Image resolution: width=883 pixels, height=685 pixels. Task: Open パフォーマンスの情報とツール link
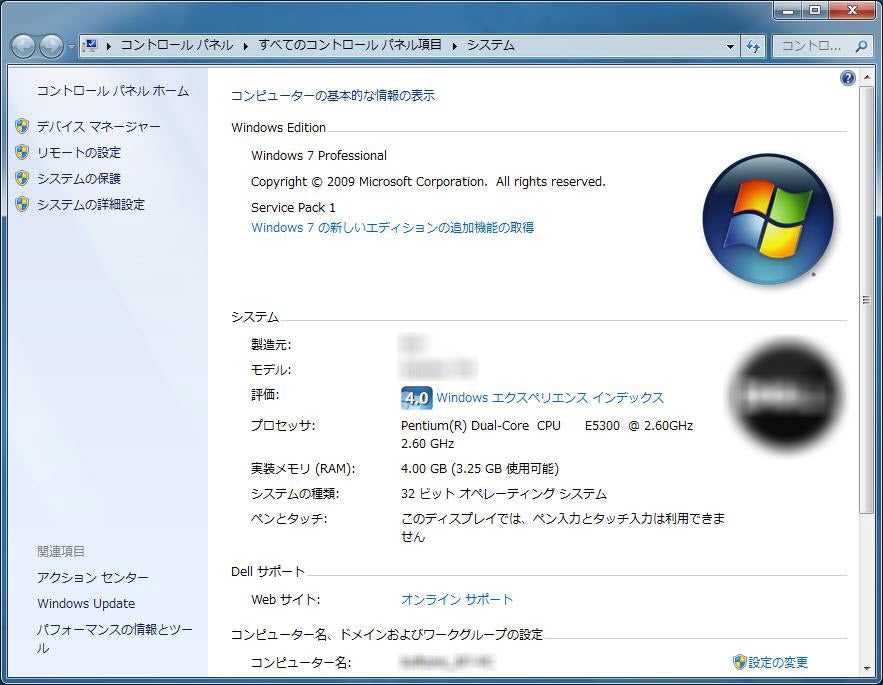pos(114,638)
